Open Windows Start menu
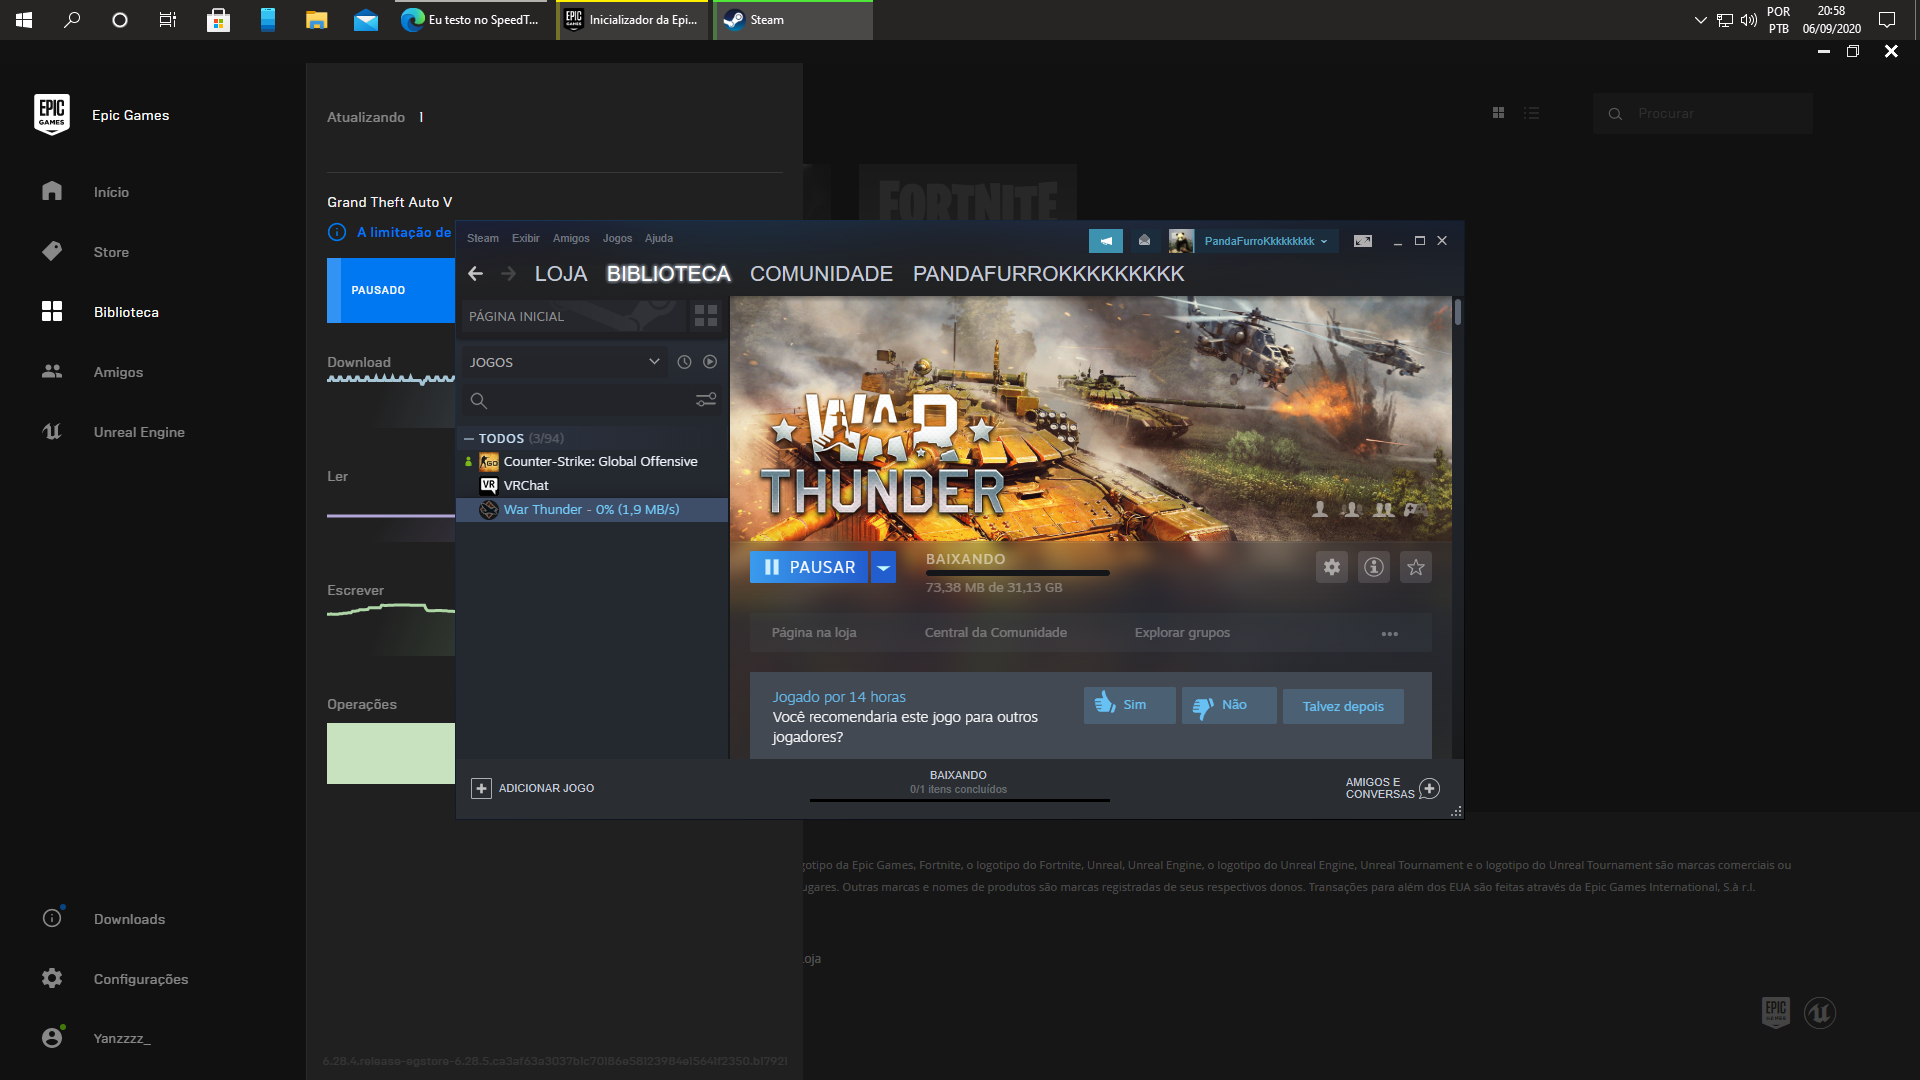 pos(24,20)
